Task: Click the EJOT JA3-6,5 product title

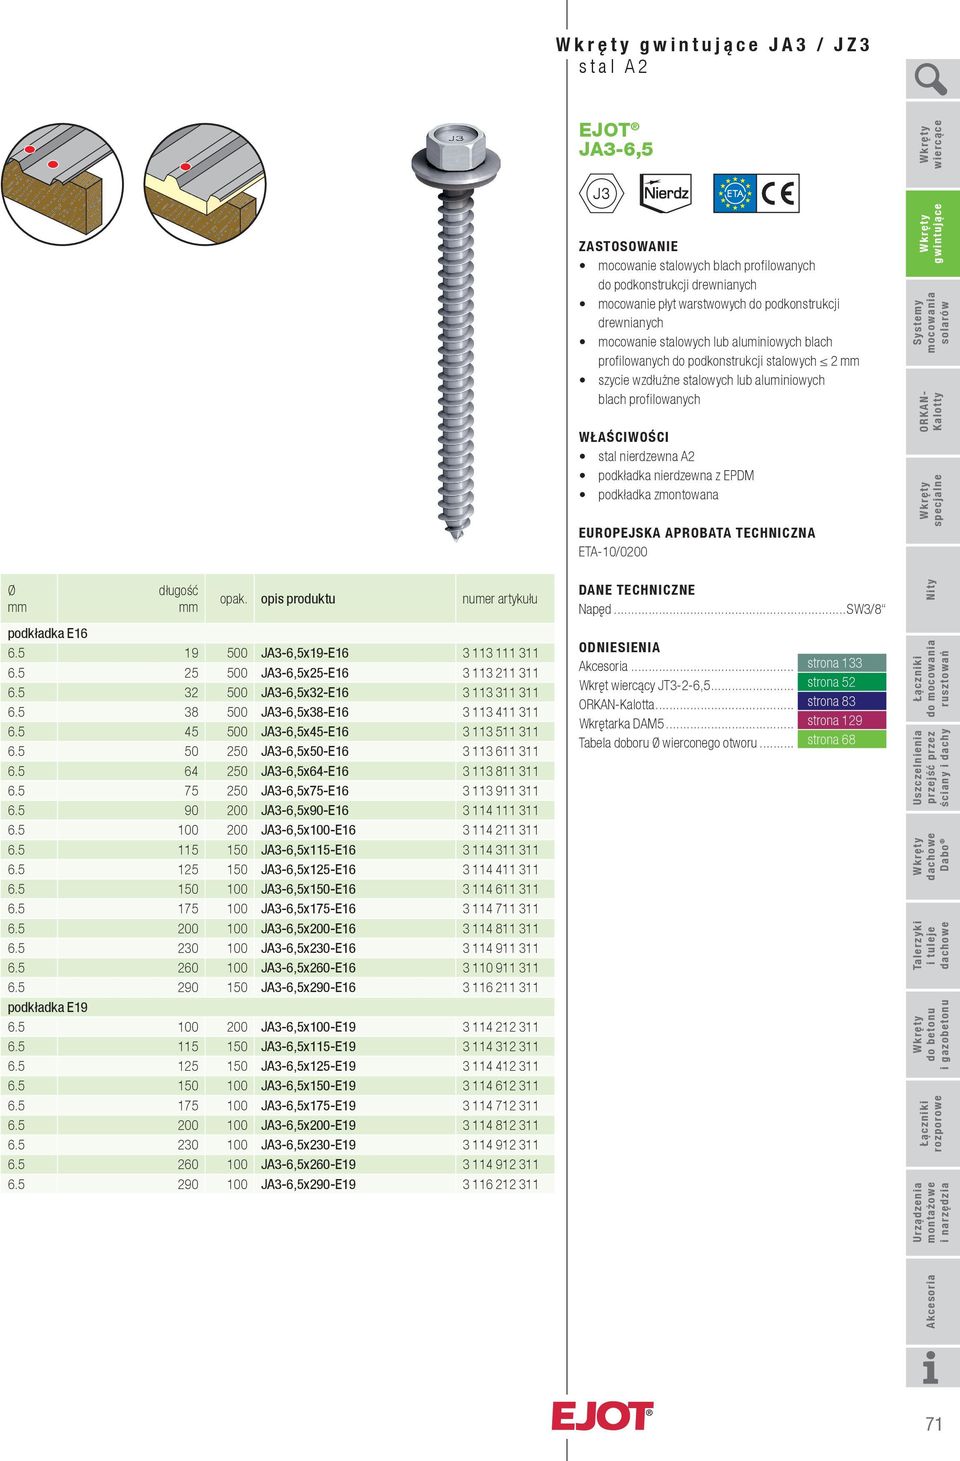Action: point(616,139)
